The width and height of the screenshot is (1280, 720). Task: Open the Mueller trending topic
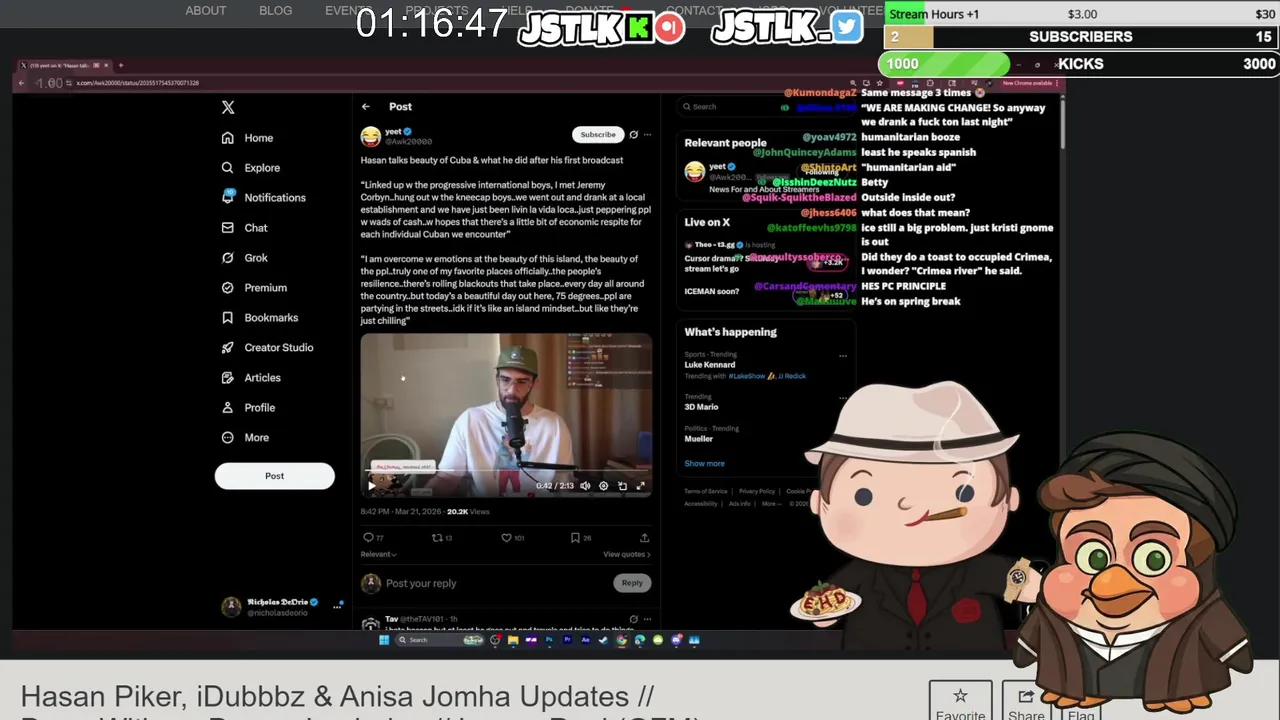tap(699, 439)
